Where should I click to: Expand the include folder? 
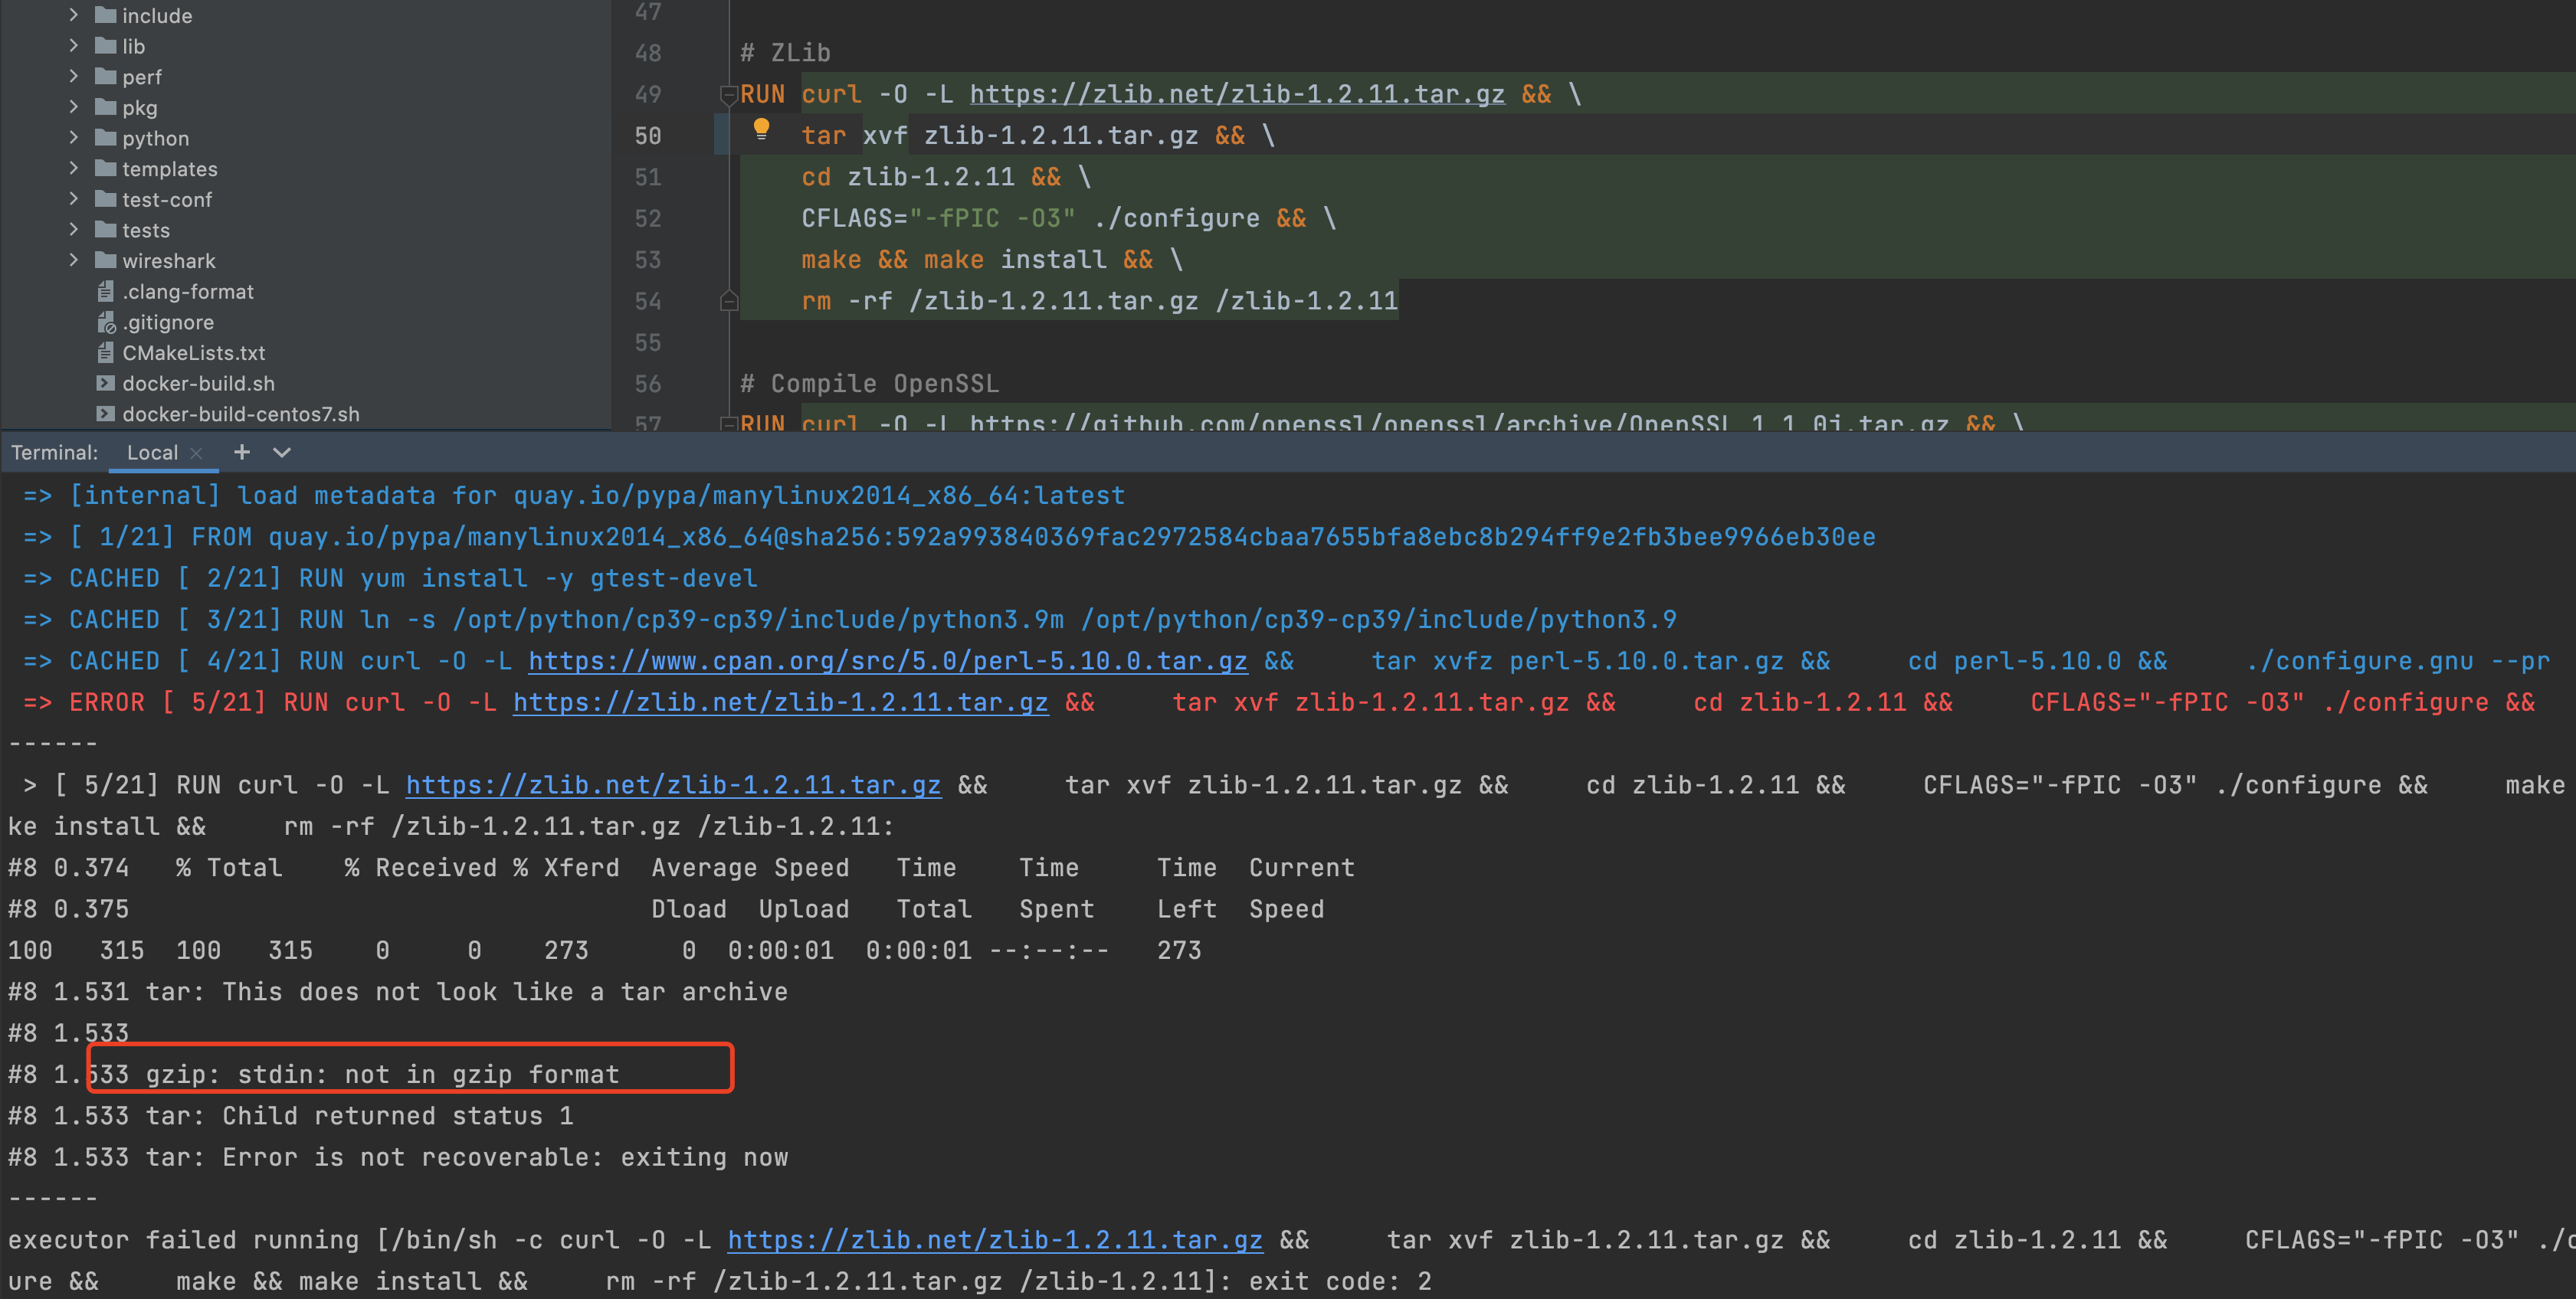74,15
